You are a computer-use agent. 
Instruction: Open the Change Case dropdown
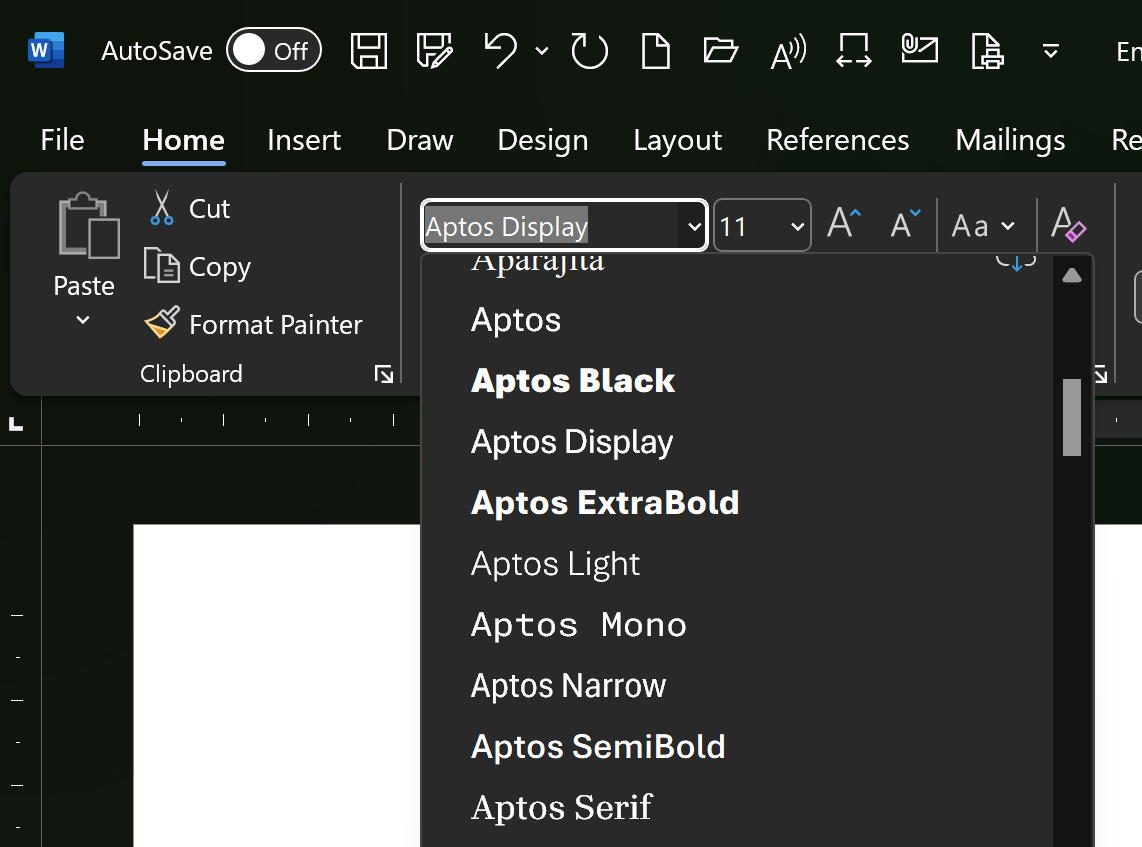(x=982, y=226)
